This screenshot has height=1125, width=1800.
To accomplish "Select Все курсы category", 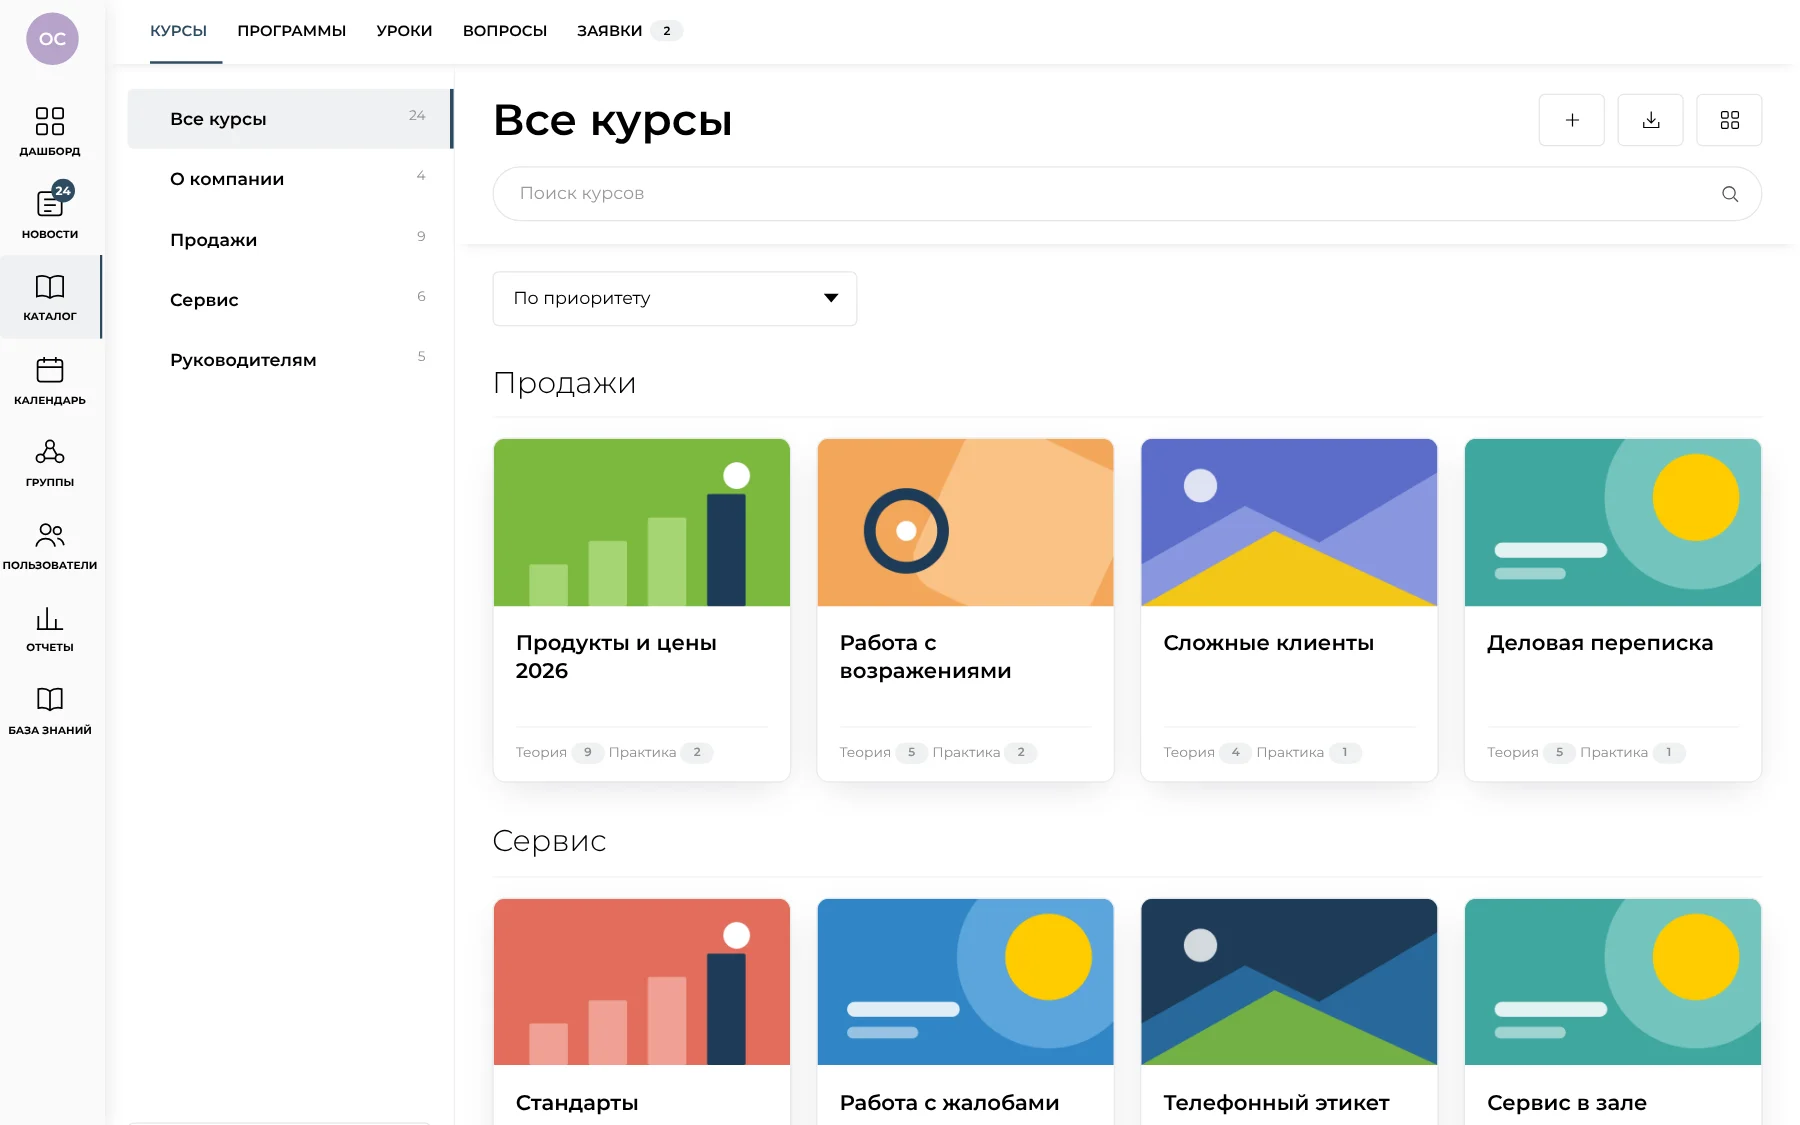I will [x=290, y=119].
